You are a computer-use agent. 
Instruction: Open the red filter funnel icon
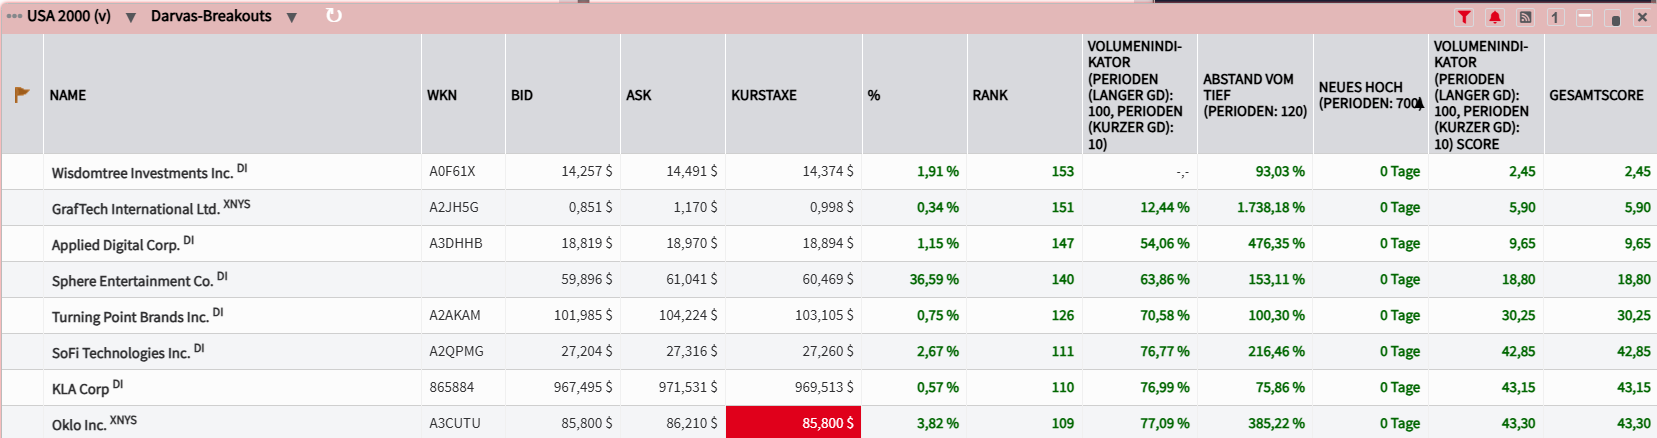point(1464,17)
